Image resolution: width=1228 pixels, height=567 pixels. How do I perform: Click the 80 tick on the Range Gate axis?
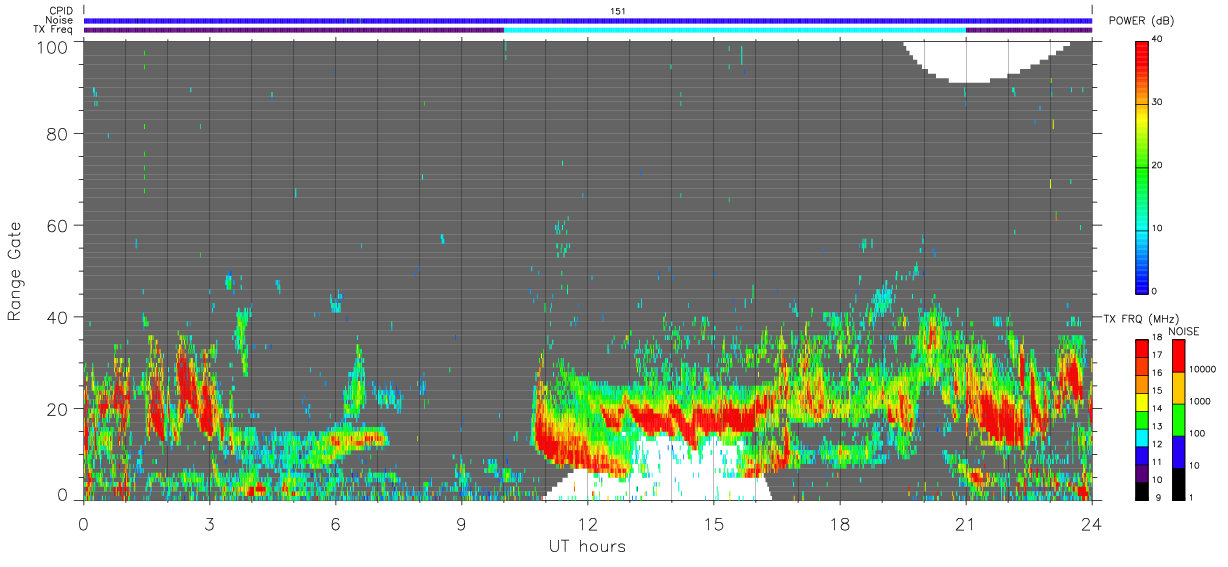(x=57, y=133)
